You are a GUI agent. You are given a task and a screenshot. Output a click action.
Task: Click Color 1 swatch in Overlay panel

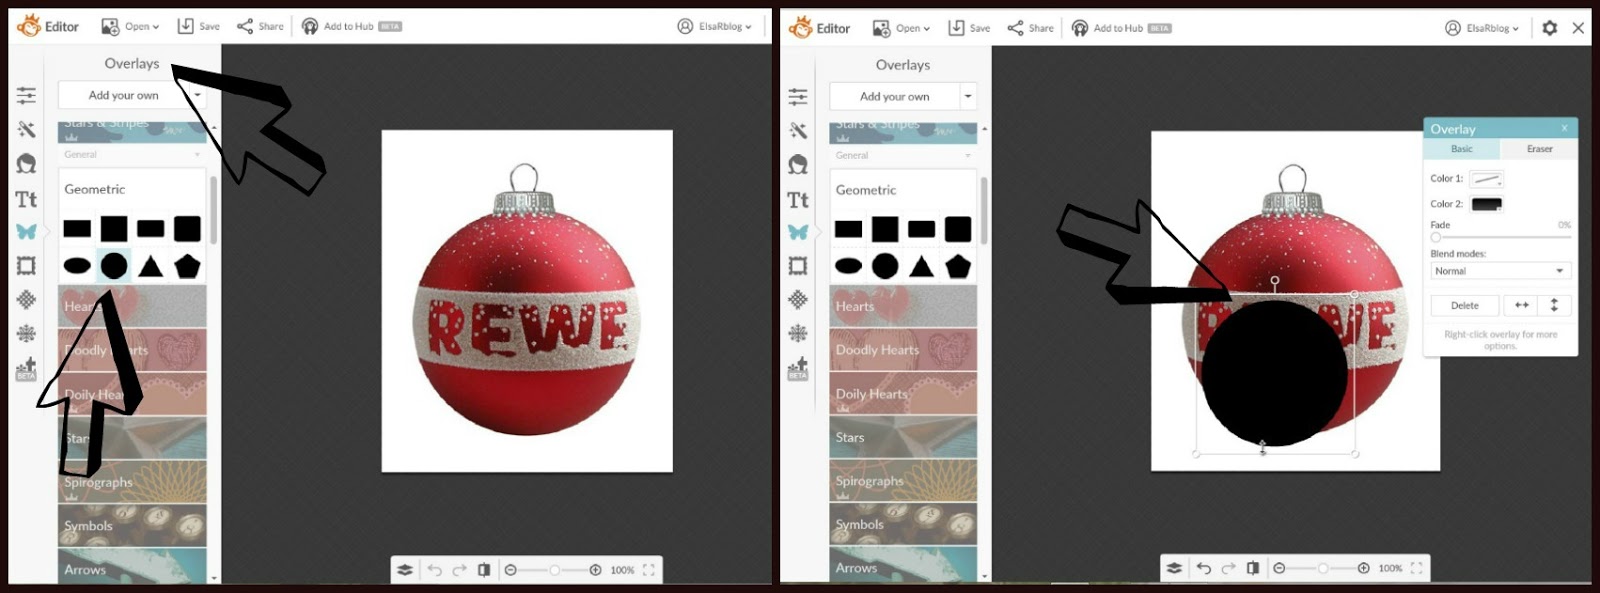point(1486,179)
